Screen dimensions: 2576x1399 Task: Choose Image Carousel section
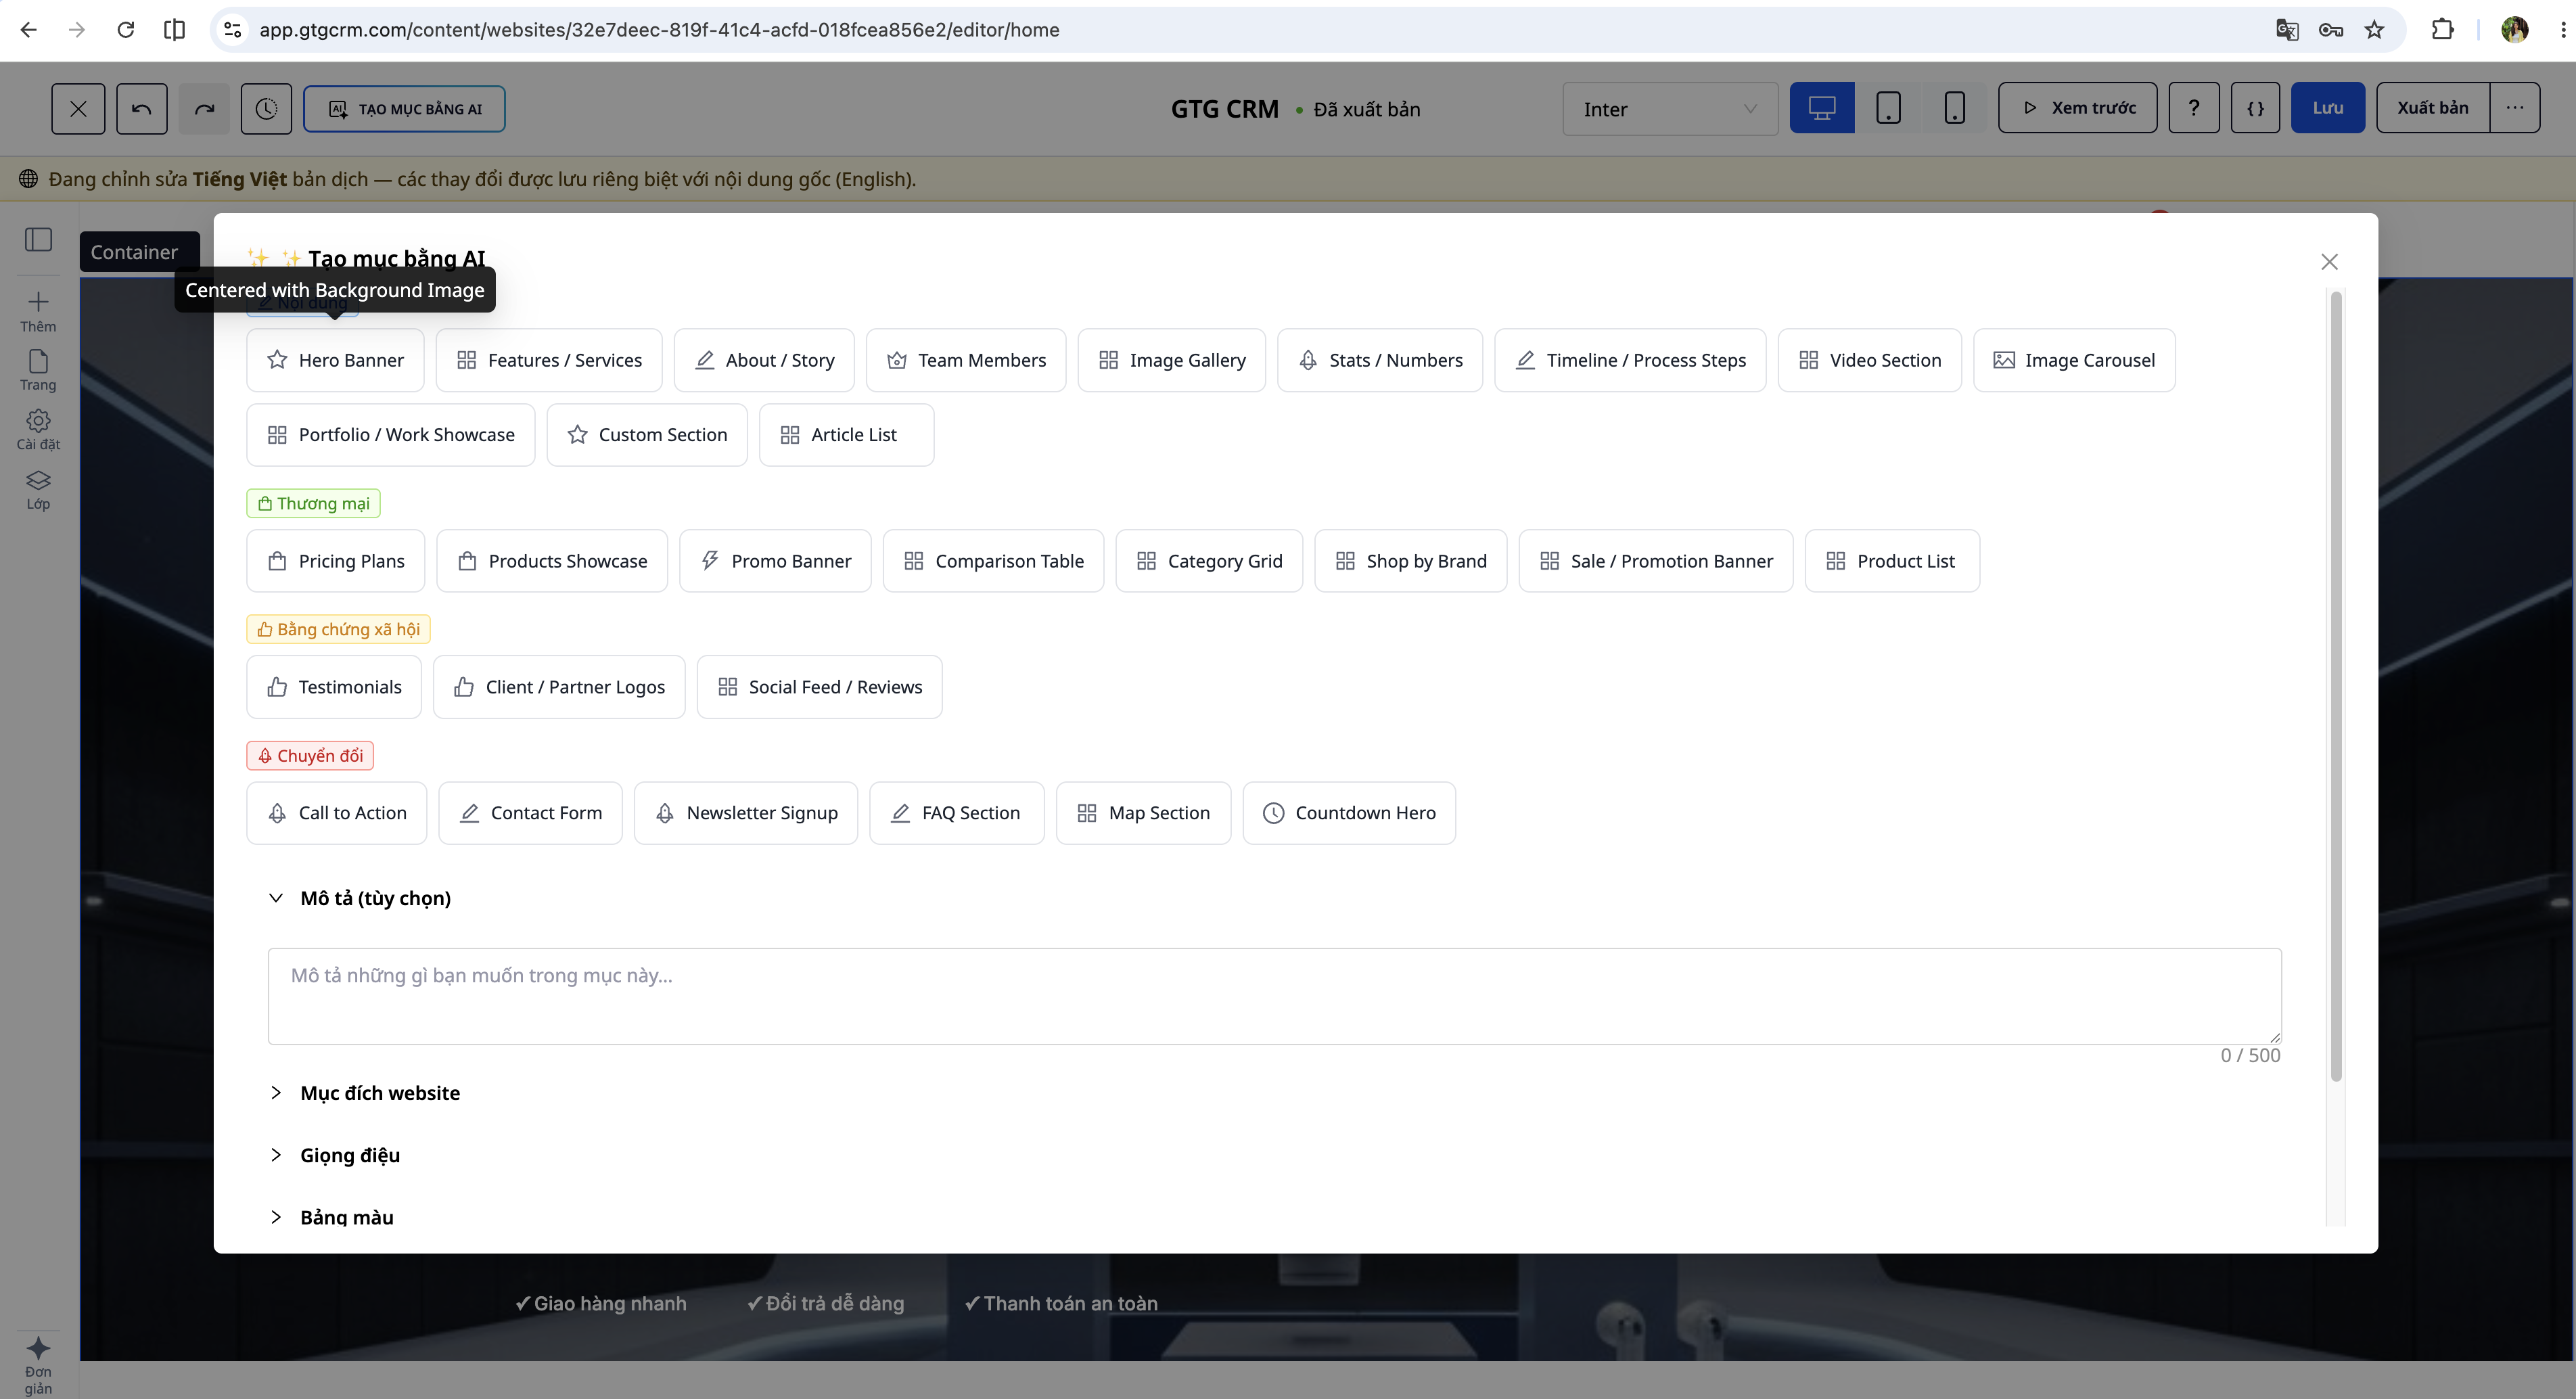coord(2074,360)
